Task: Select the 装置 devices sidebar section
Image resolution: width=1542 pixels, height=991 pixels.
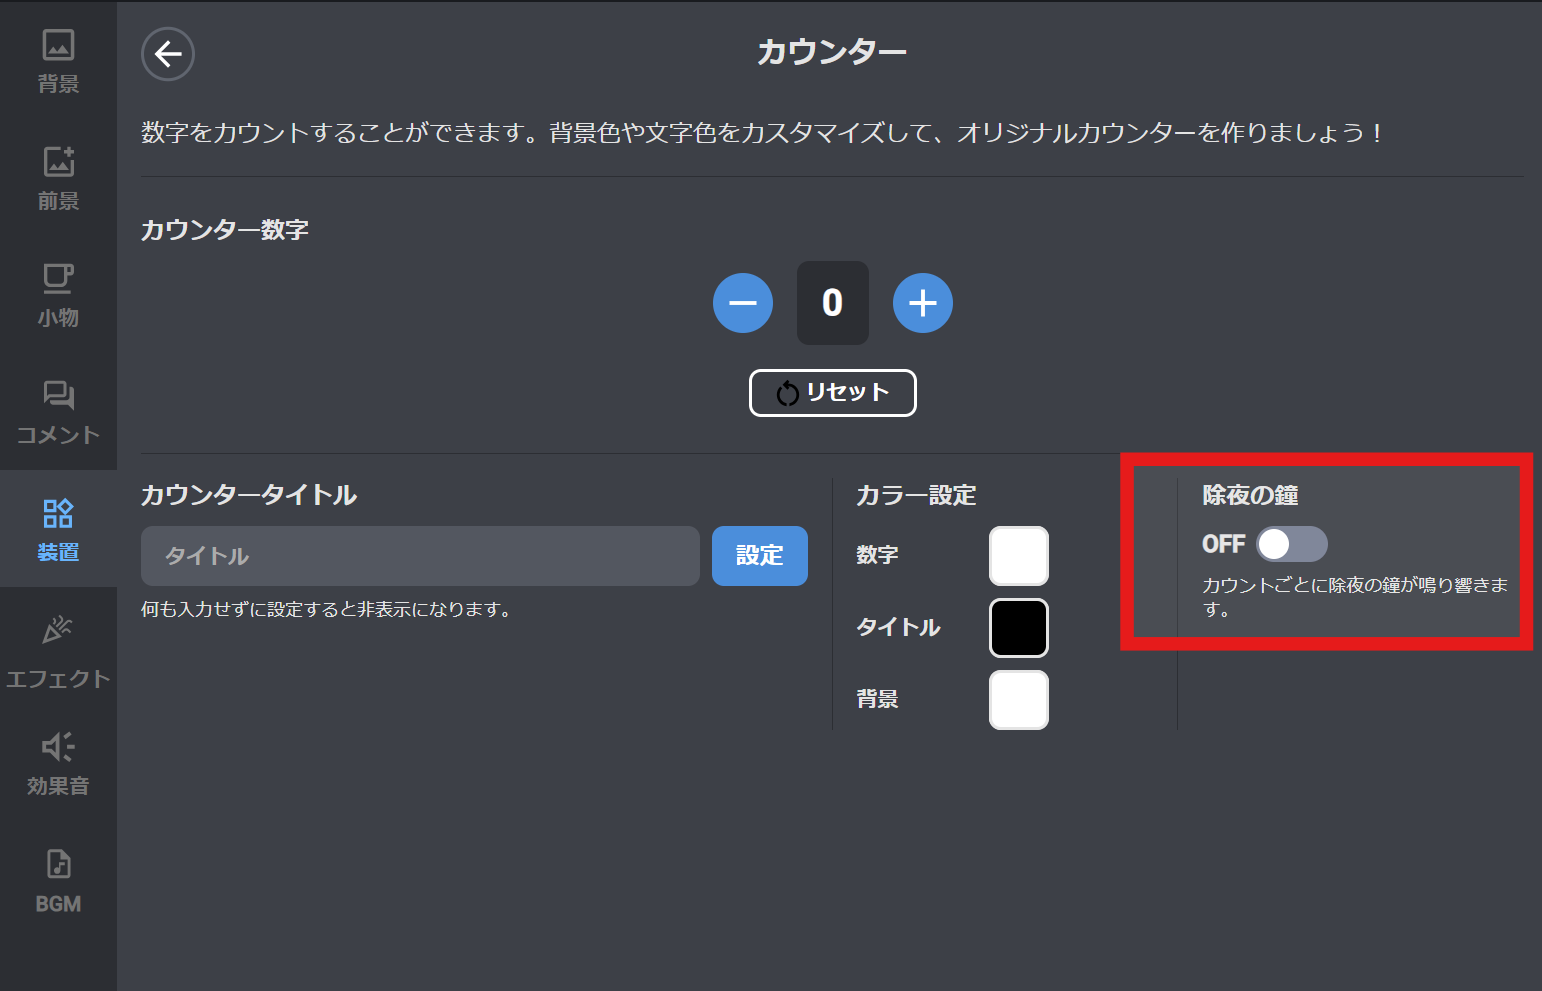Action: 58,529
